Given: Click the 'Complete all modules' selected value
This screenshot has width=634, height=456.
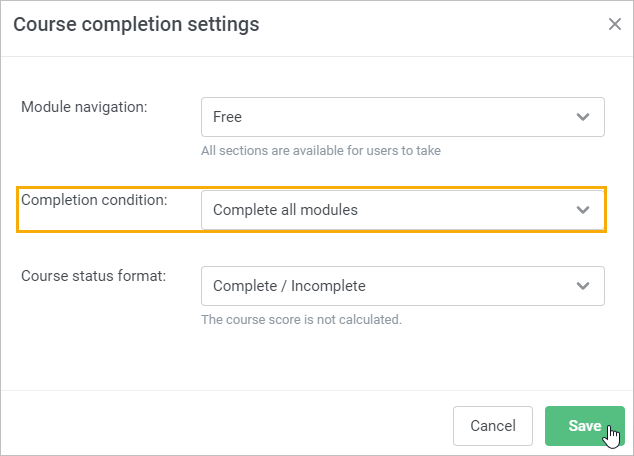Looking at the screenshot, I should coord(285,210).
